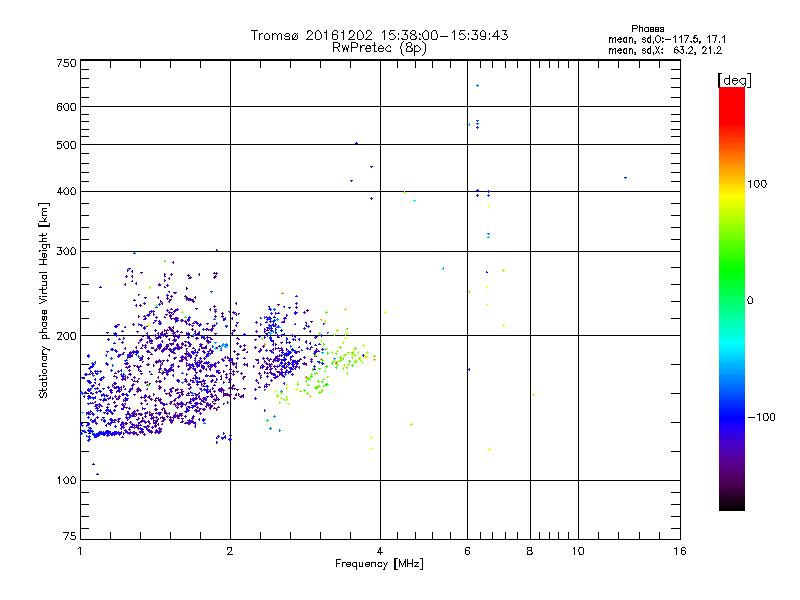Click the '[deg]' colorbar unit label
800x600 pixels.
point(734,80)
